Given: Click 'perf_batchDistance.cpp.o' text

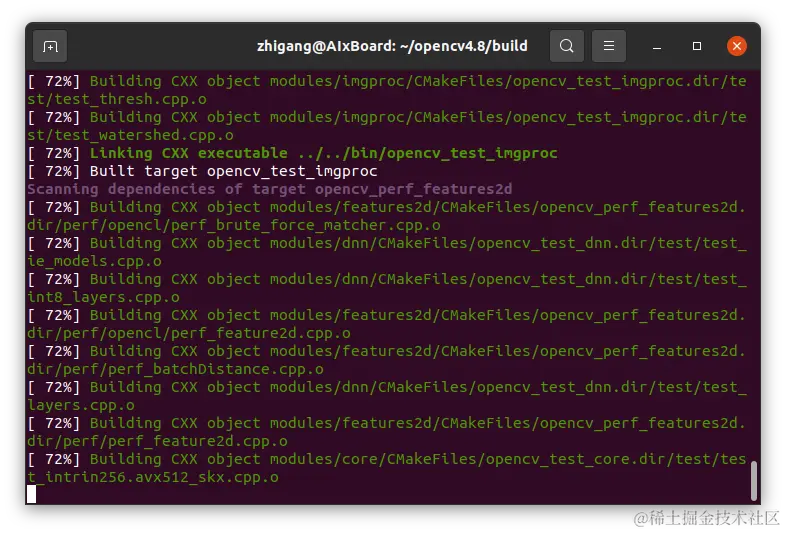Looking at the screenshot, I should (x=216, y=370).
